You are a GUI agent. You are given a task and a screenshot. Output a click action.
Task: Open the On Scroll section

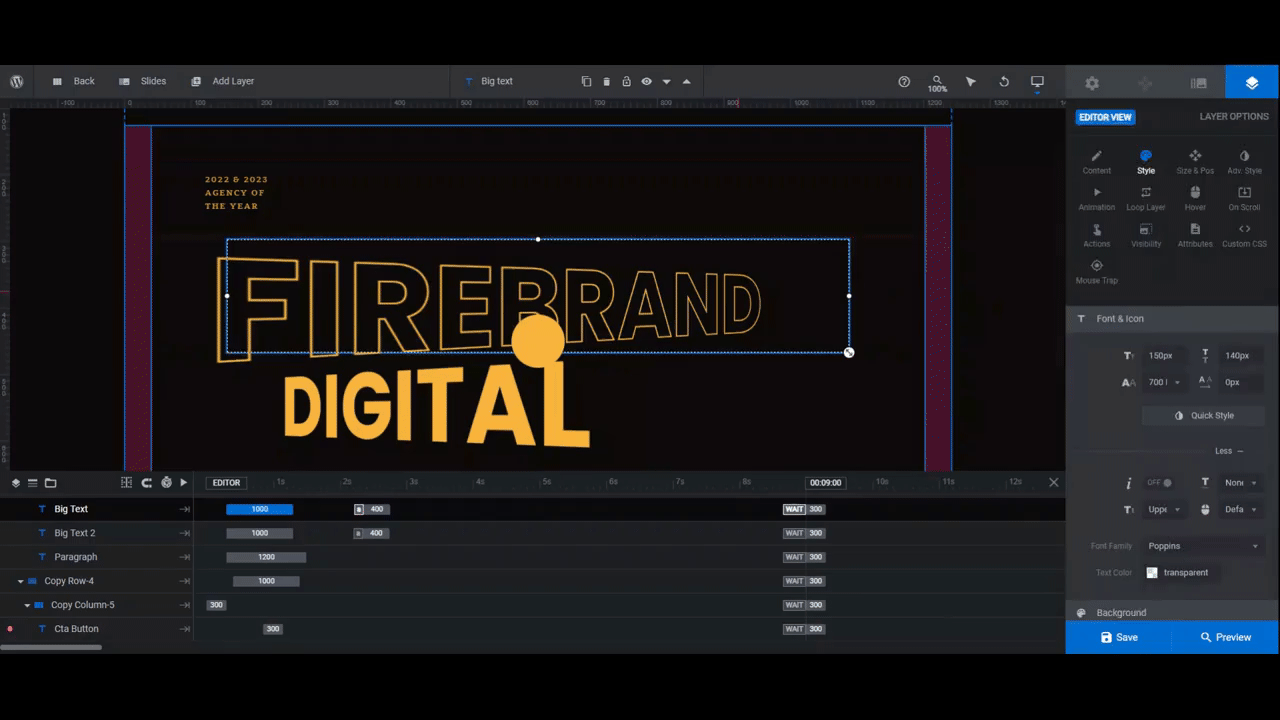point(1244,199)
